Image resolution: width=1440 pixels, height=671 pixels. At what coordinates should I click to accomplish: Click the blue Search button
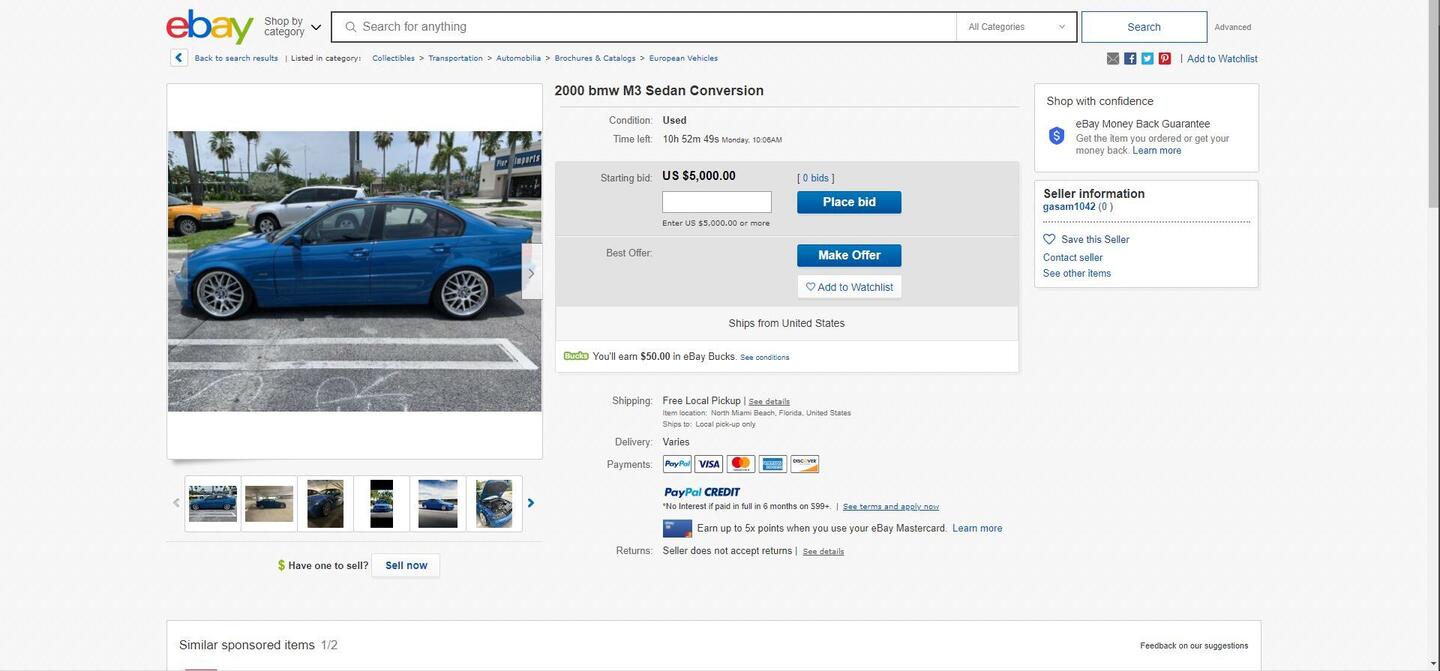(1144, 27)
